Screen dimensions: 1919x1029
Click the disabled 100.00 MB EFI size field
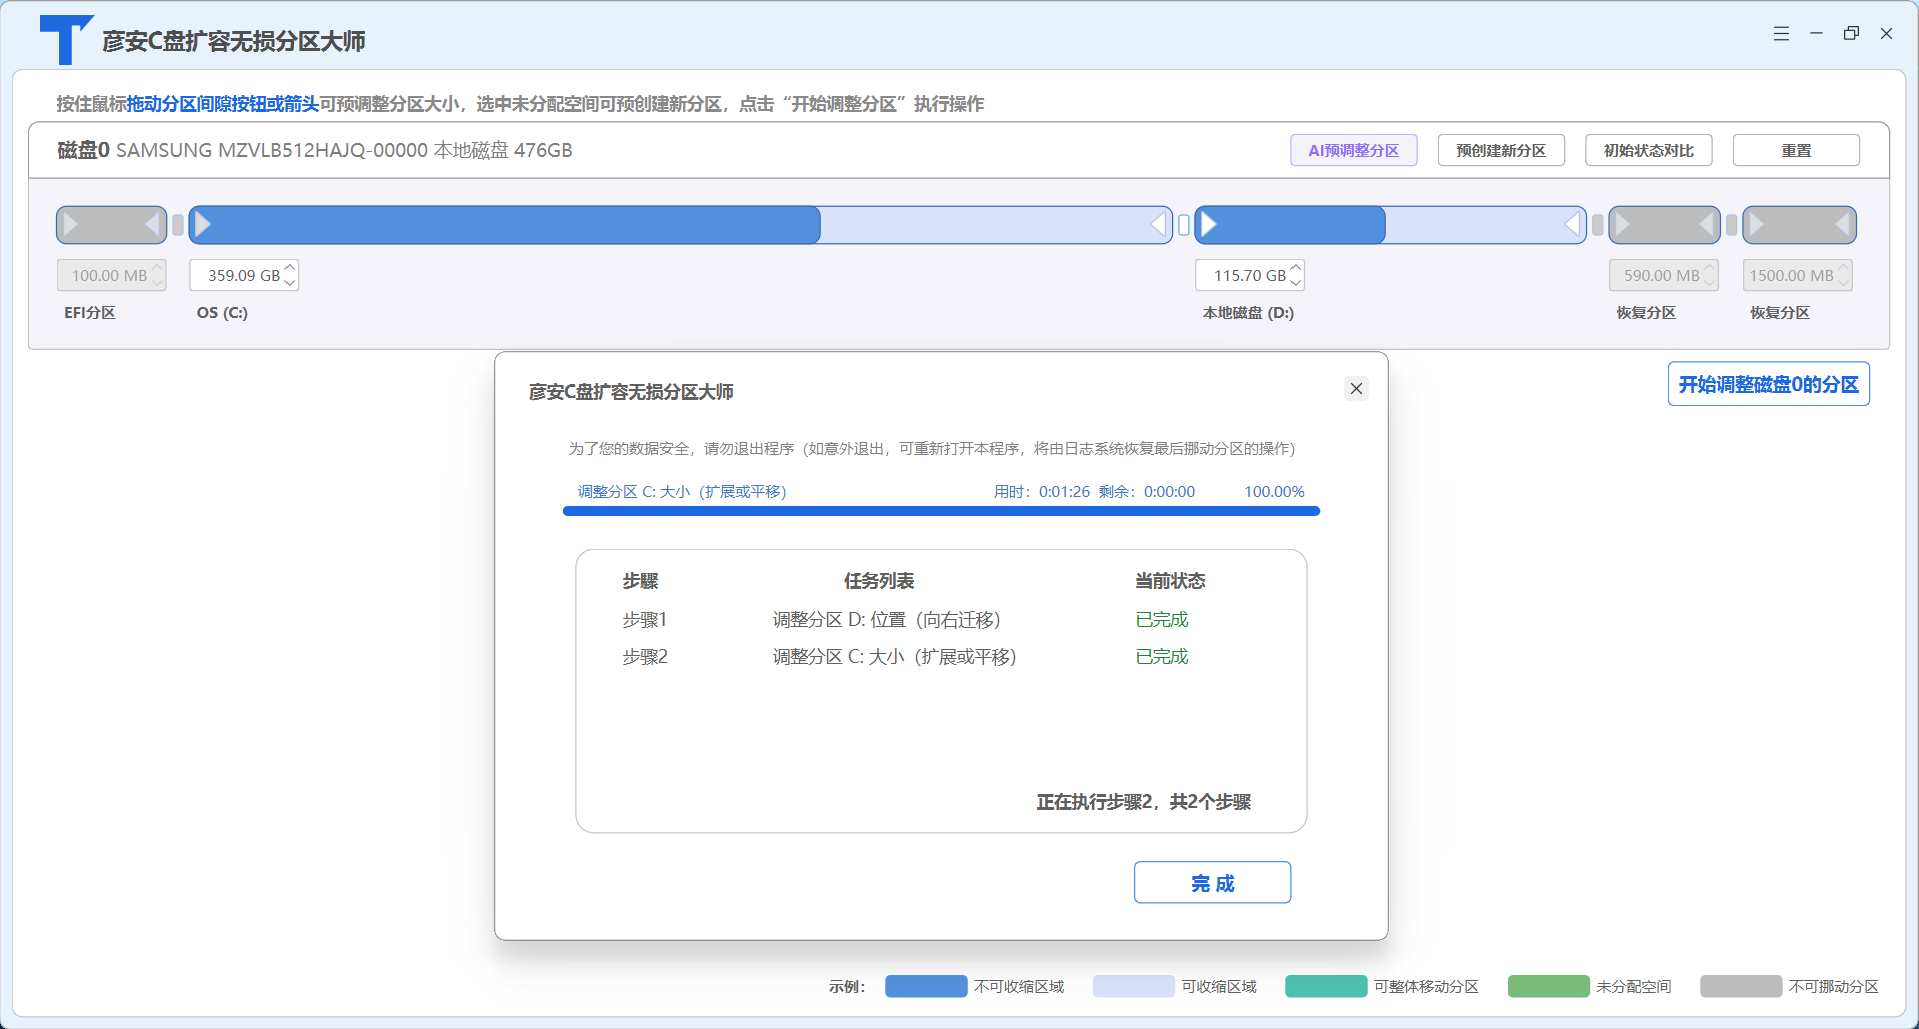(x=111, y=275)
